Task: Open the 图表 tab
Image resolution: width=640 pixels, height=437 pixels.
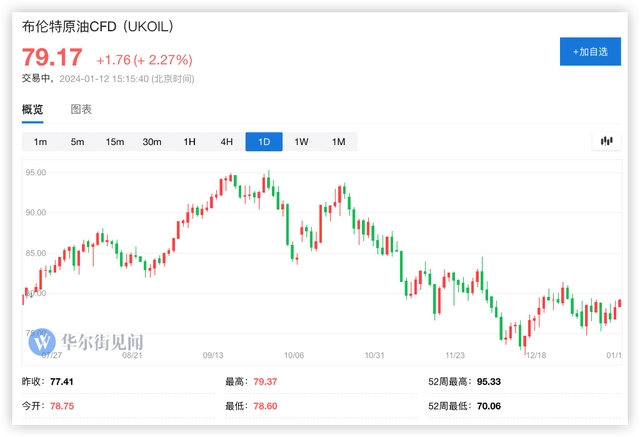Action: click(x=81, y=110)
